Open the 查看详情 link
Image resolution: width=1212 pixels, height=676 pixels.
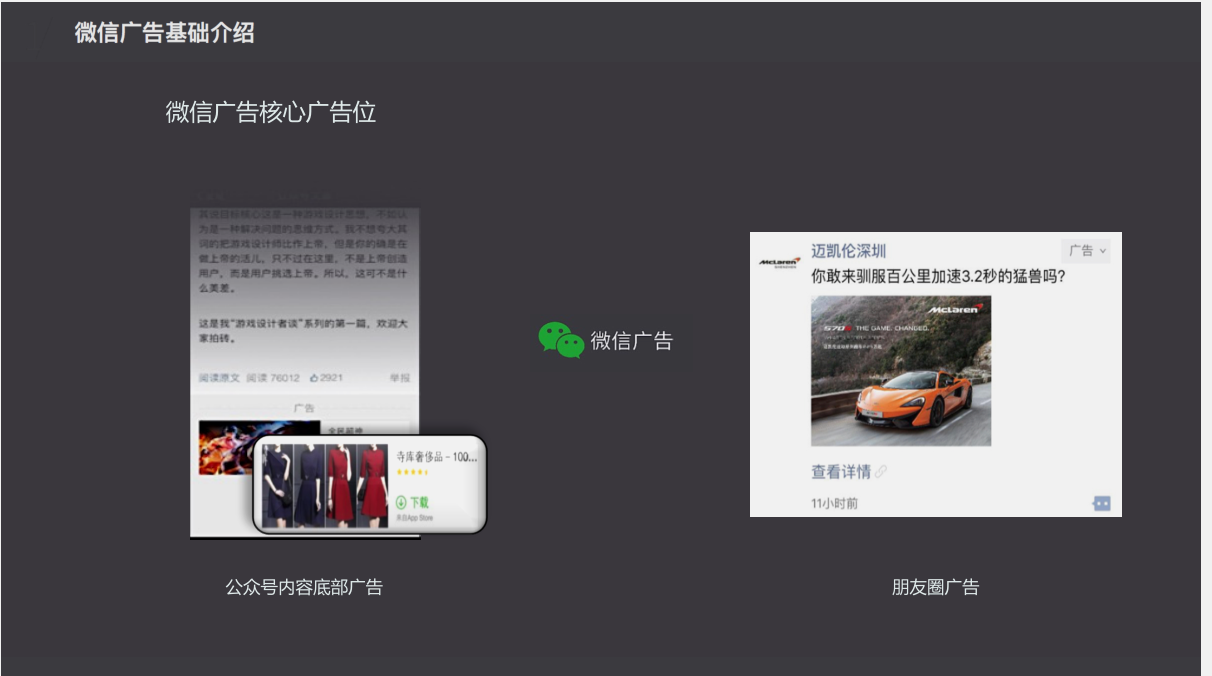841,472
